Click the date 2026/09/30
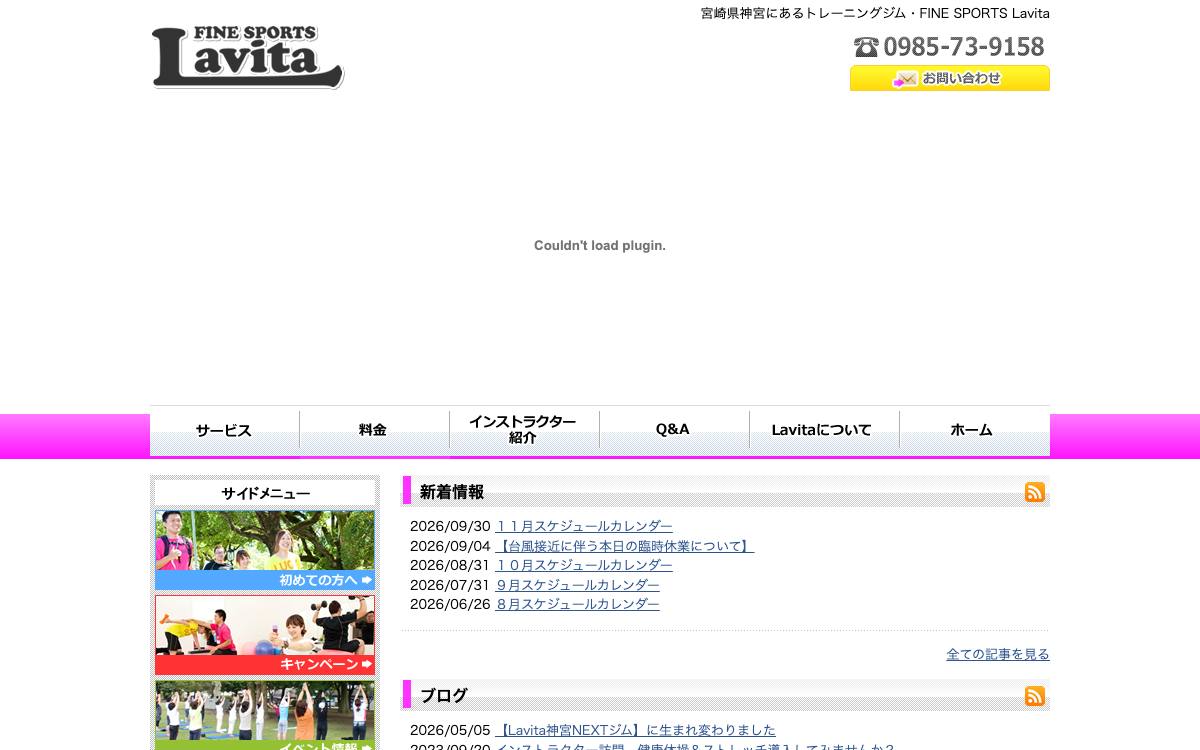The width and height of the screenshot is (1200, 750). 450,526
